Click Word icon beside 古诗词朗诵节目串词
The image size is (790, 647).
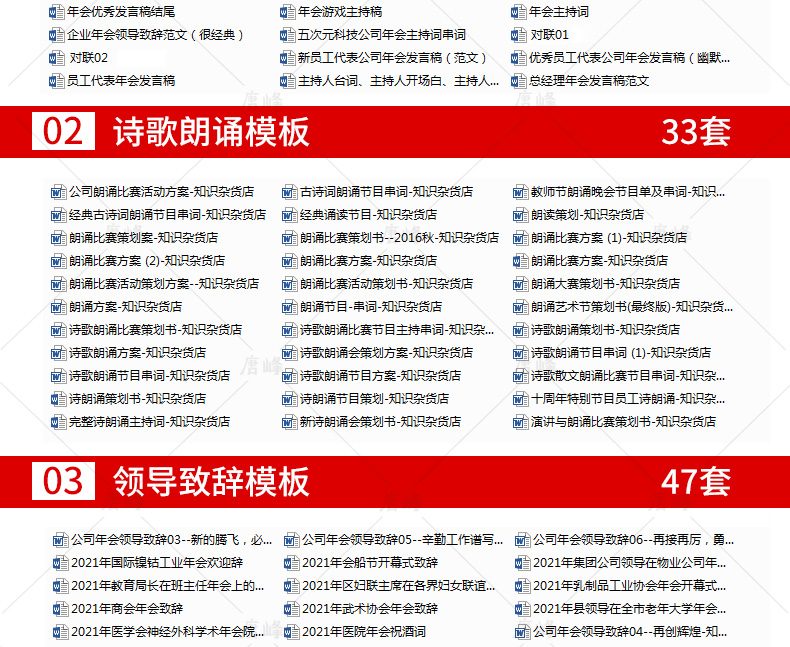coord(290,192)
